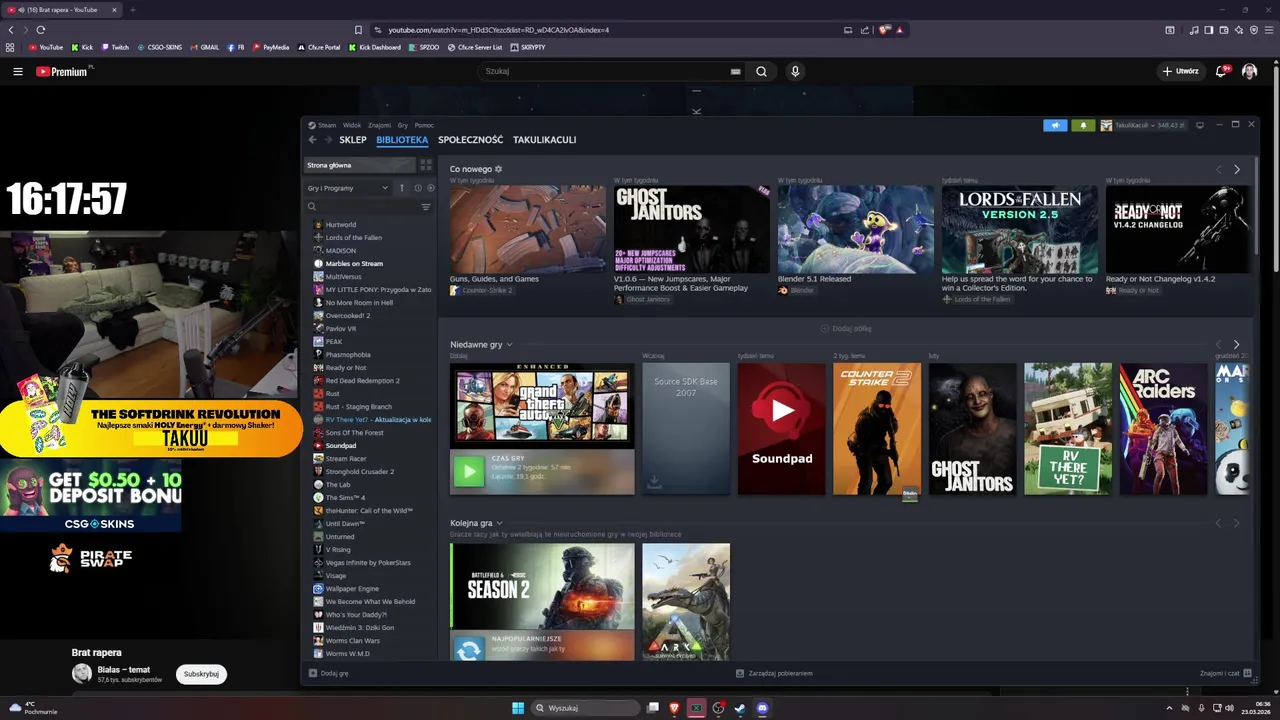Screen dimensions: 1280x720
Task: Select Red Dead Redemption 2 in list
Action: pyautogui.click(x=362, y=381)
